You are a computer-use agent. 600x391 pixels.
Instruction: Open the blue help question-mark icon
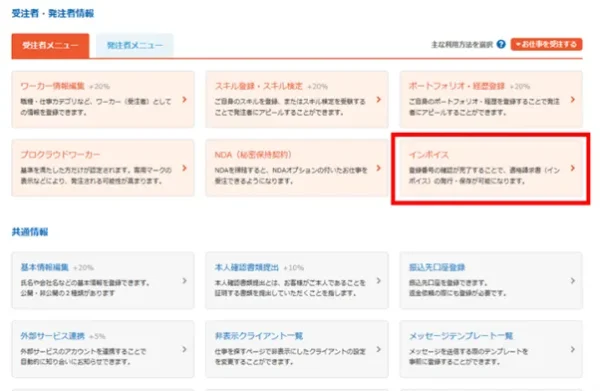pos(501,44)
